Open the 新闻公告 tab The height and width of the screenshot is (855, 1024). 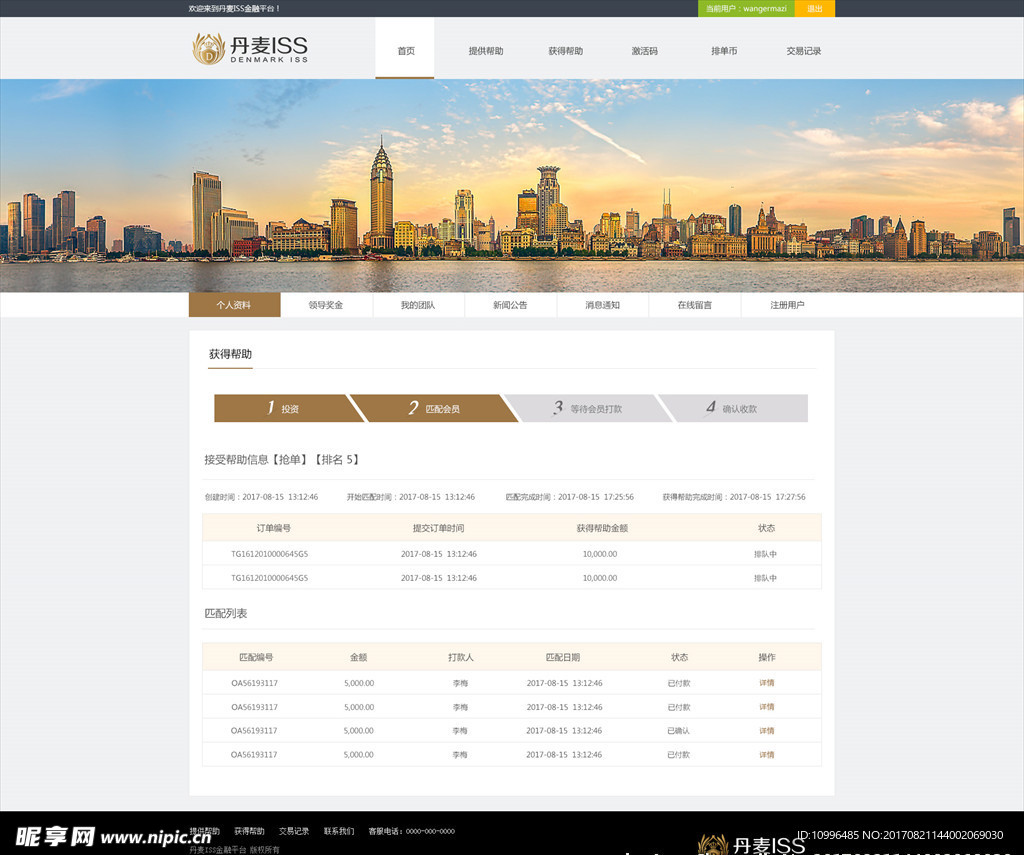tap(510, 305)
